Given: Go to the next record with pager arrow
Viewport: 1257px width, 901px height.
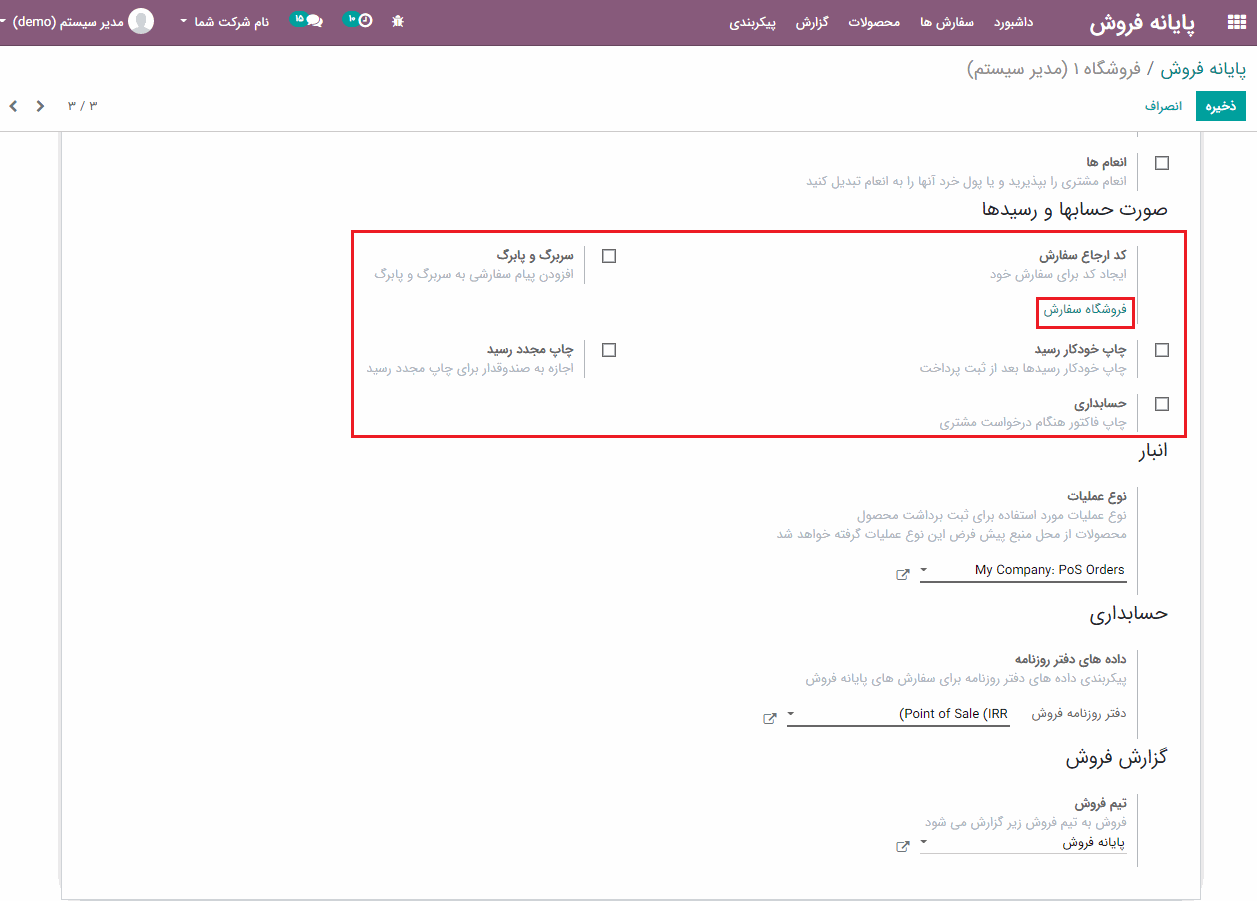Looking at the screenshot, I should pos(14,106).
